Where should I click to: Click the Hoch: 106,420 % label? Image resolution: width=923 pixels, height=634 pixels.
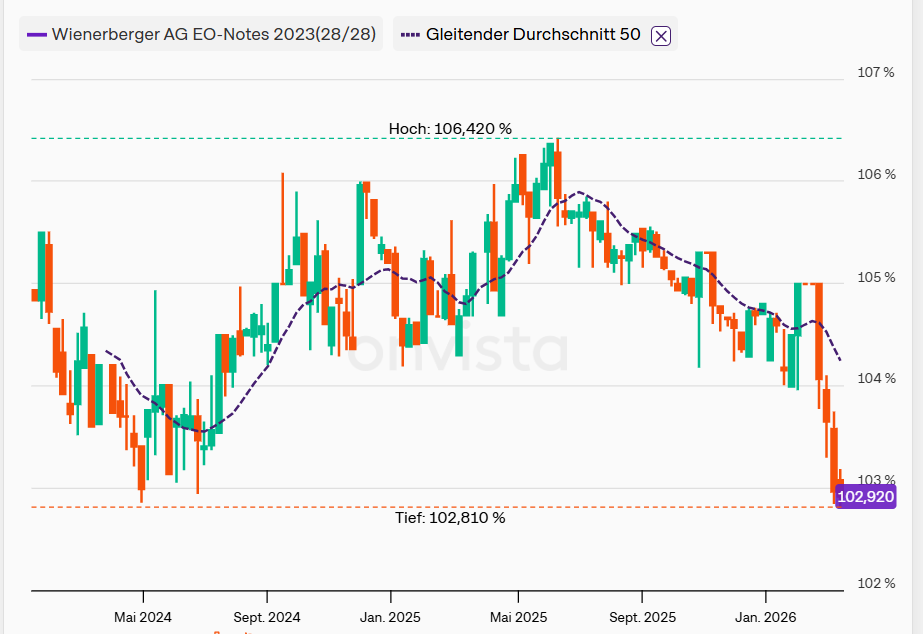(450, 128)
